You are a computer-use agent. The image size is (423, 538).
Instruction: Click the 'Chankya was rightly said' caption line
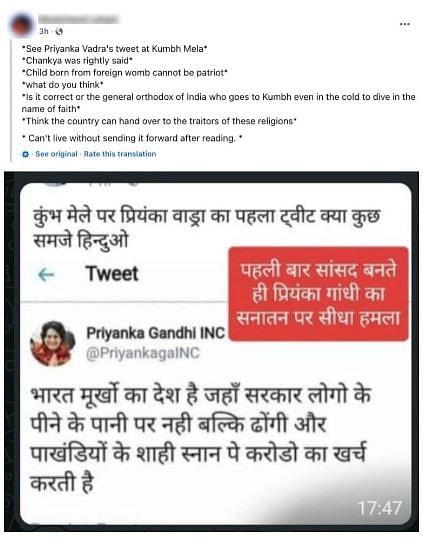point(77,61)
